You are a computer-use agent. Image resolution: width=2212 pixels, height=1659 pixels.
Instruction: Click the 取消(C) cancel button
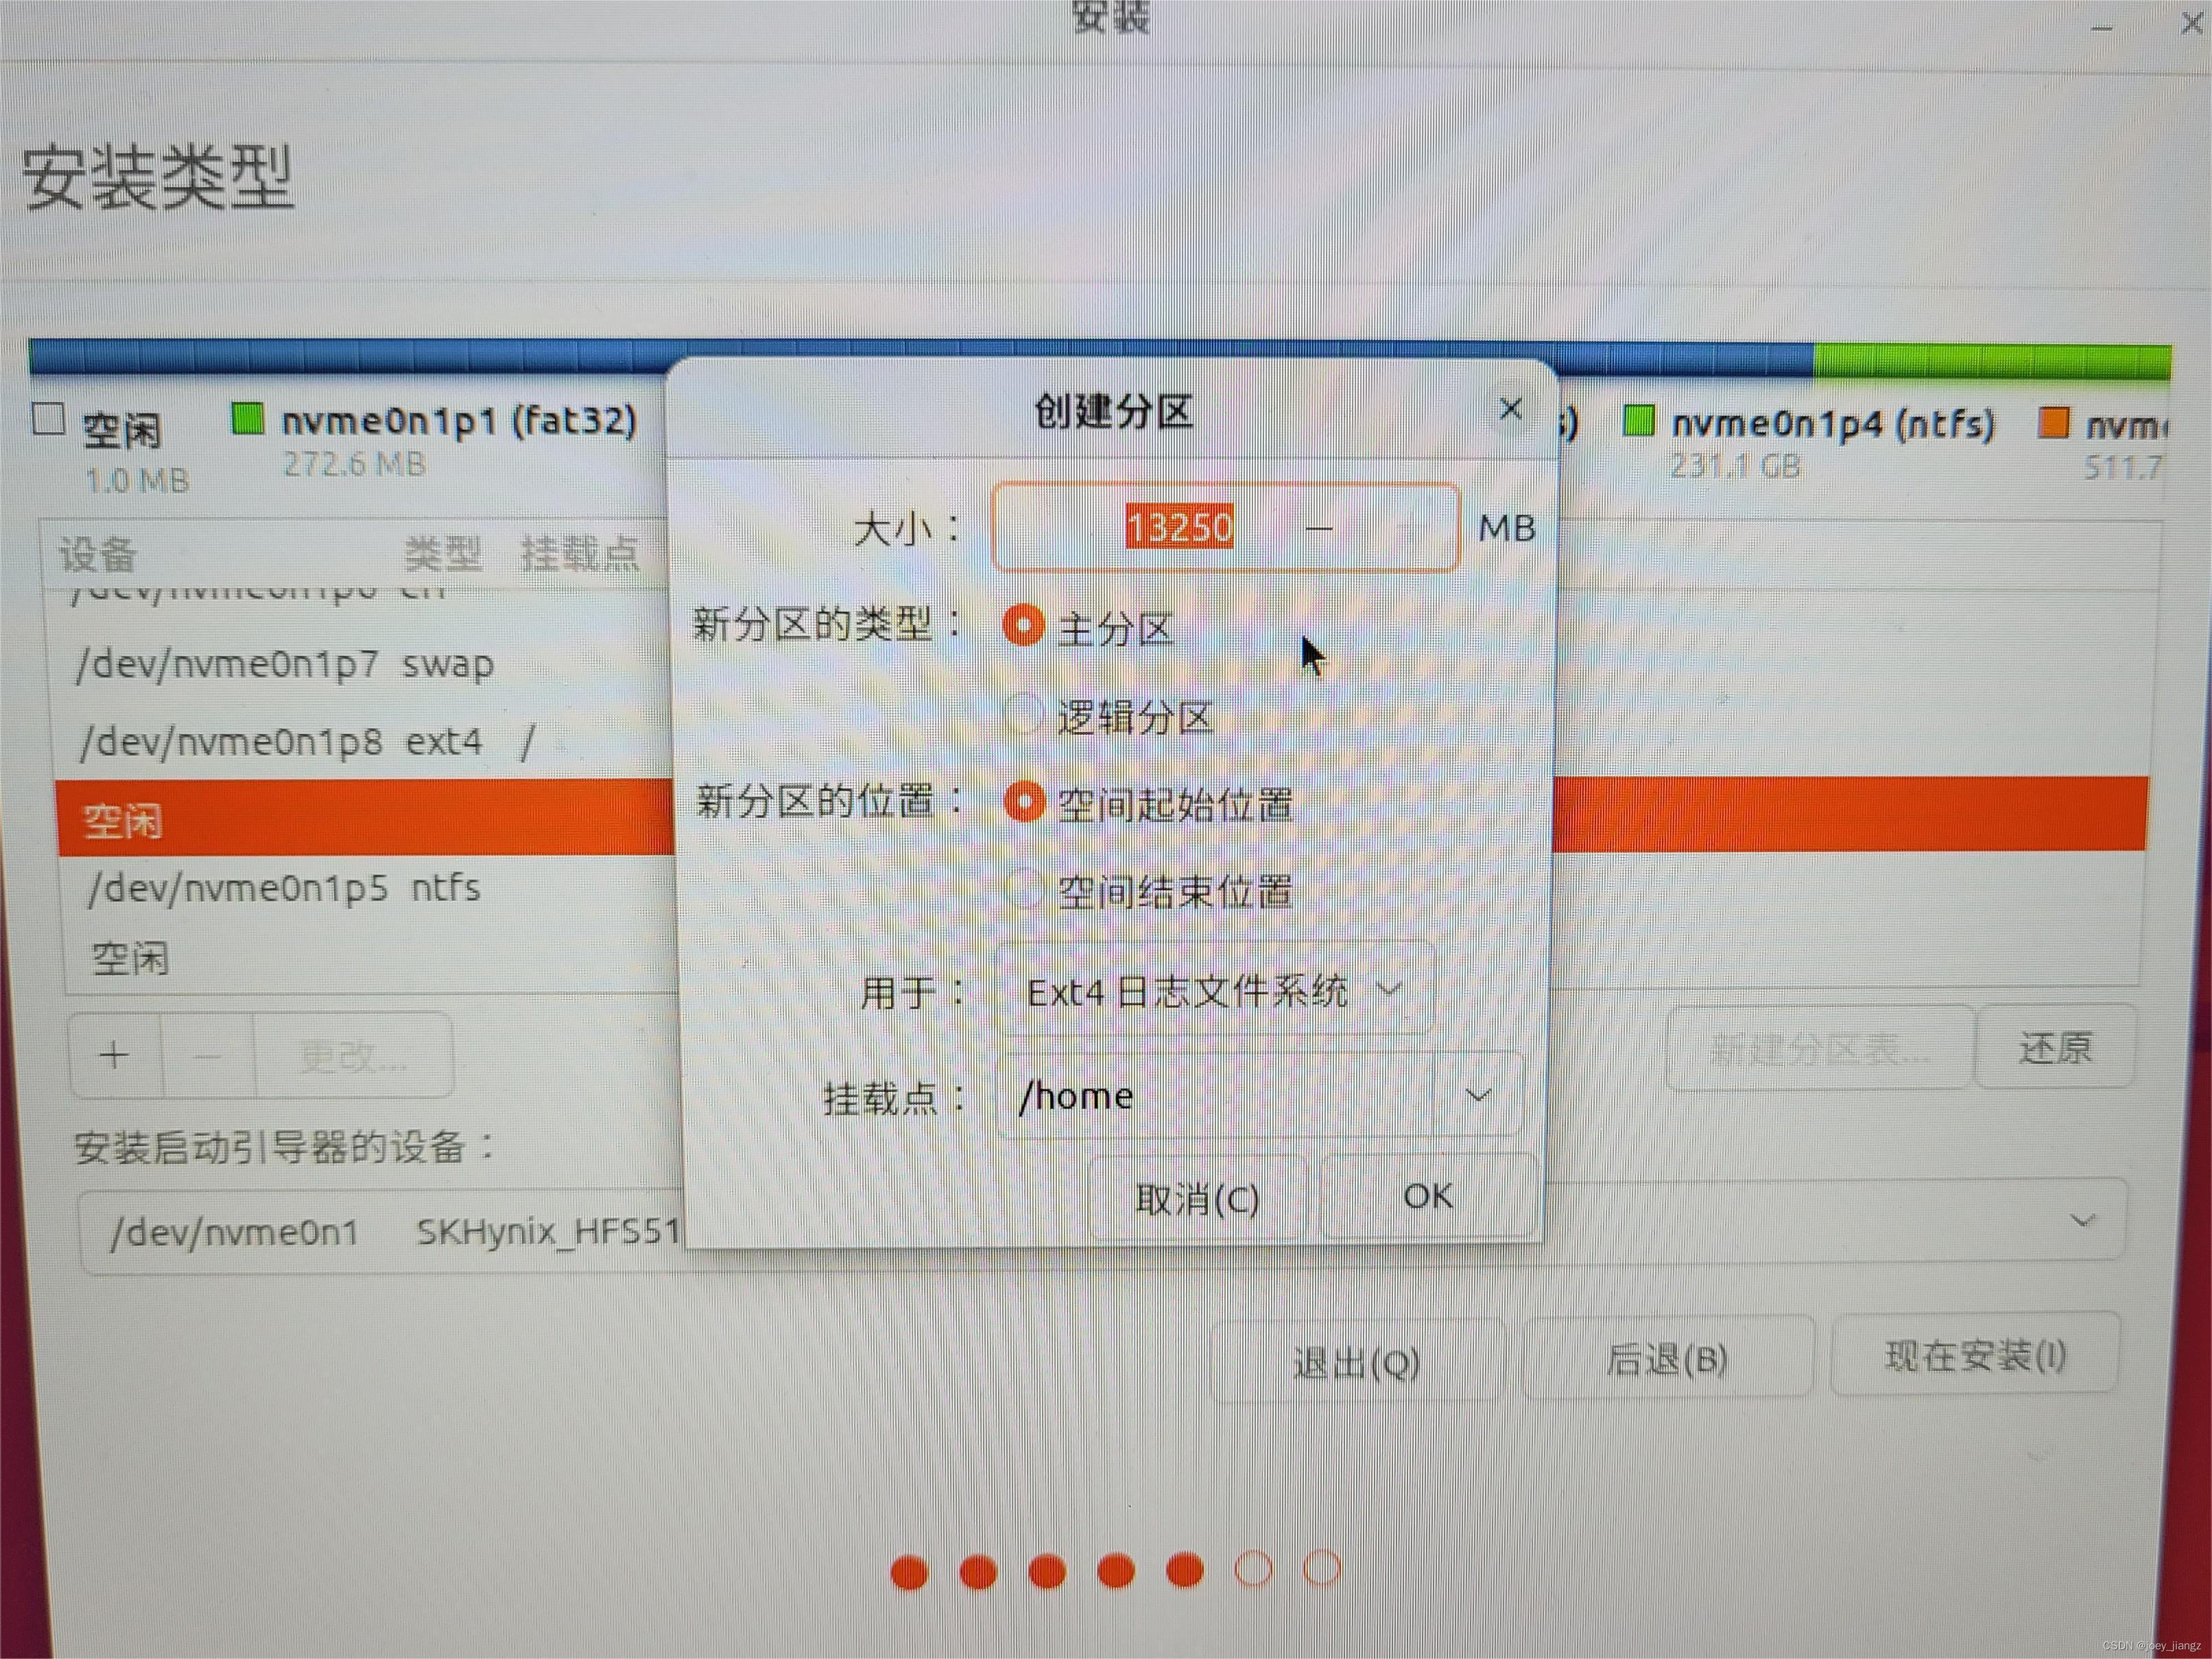[x=1197, y=1198]
